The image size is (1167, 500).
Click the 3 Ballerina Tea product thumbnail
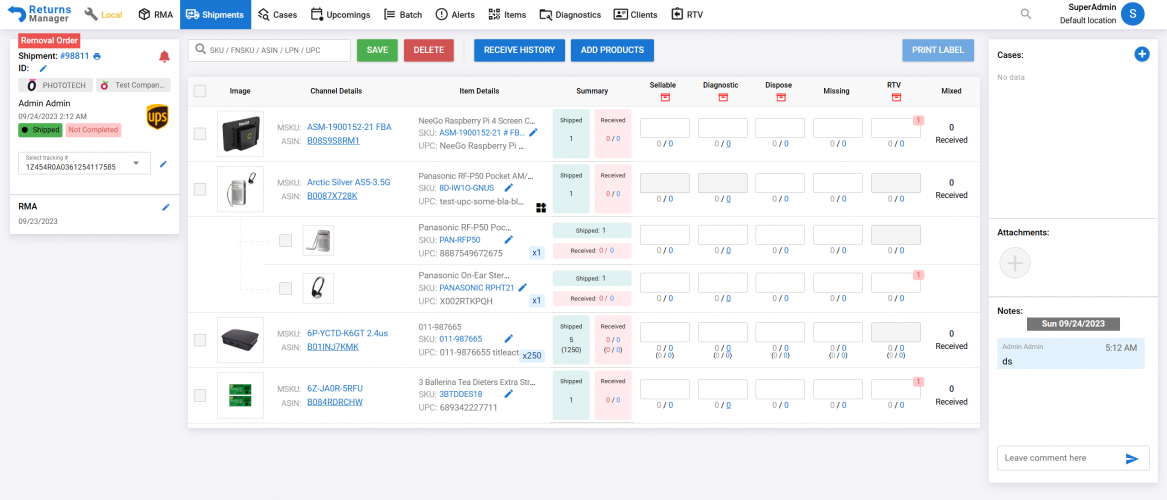pyautogui.click(x=240, y=395)
